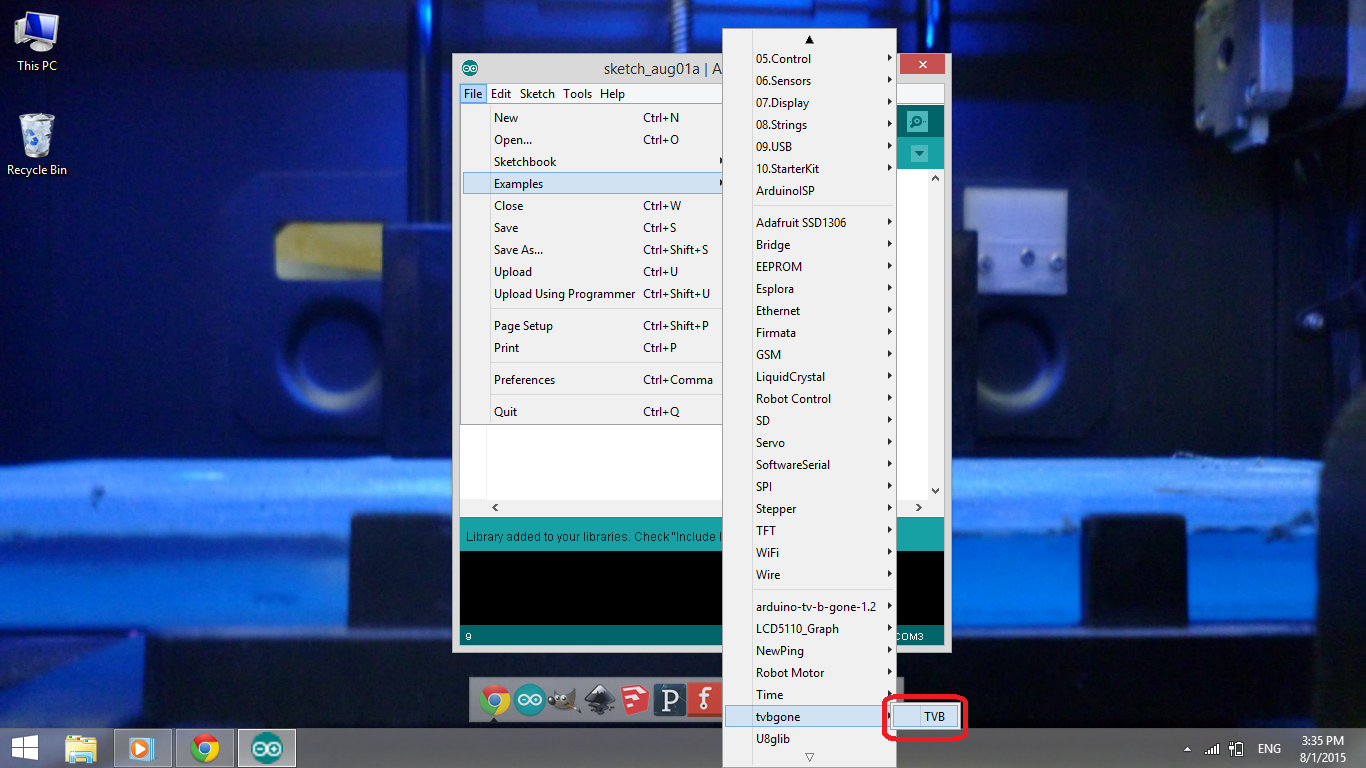1366x768 pixels.
Task: Click the network signal icon in system tray
Action: (1211, 747)
